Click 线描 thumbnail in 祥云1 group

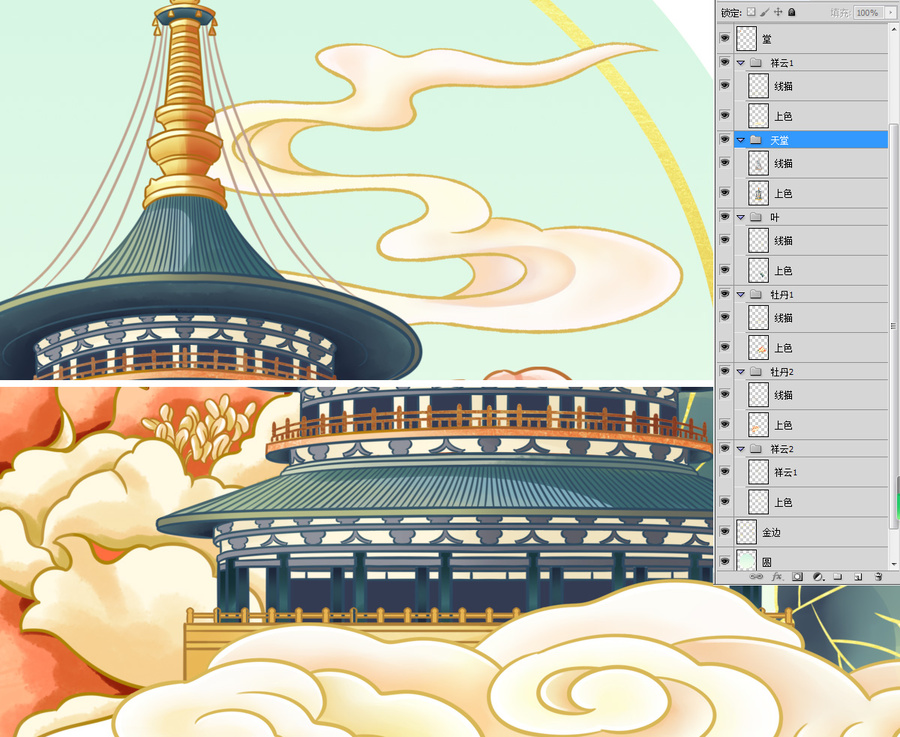pos(758,86)
